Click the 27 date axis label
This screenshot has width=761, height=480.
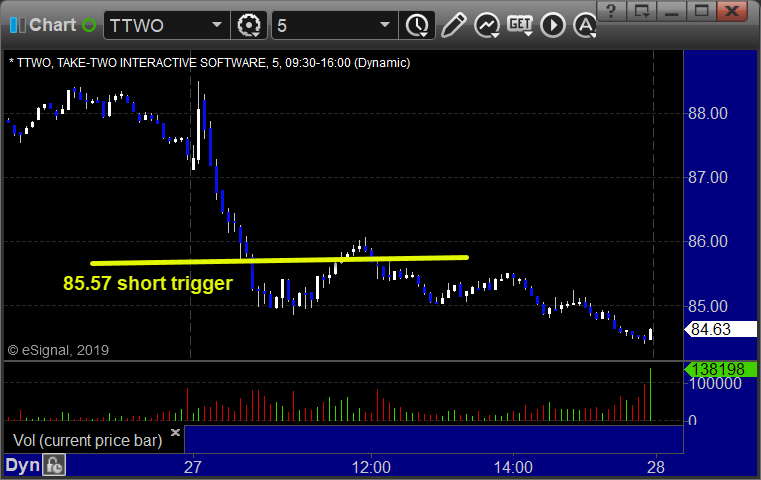tap(193, 467)
